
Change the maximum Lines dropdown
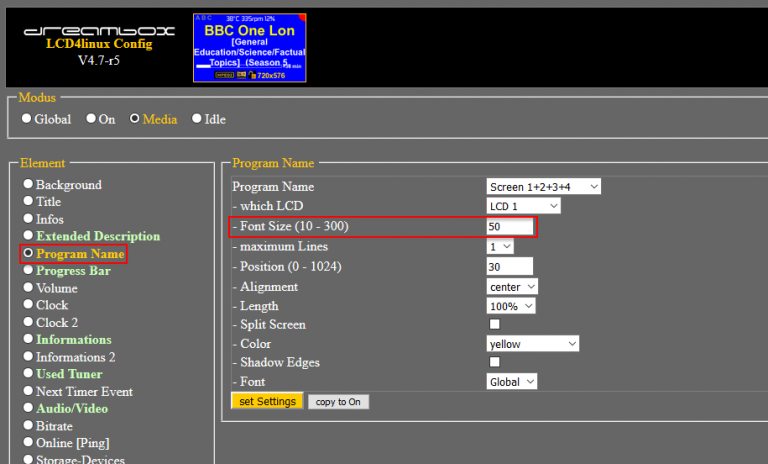[x=500, y=246]
